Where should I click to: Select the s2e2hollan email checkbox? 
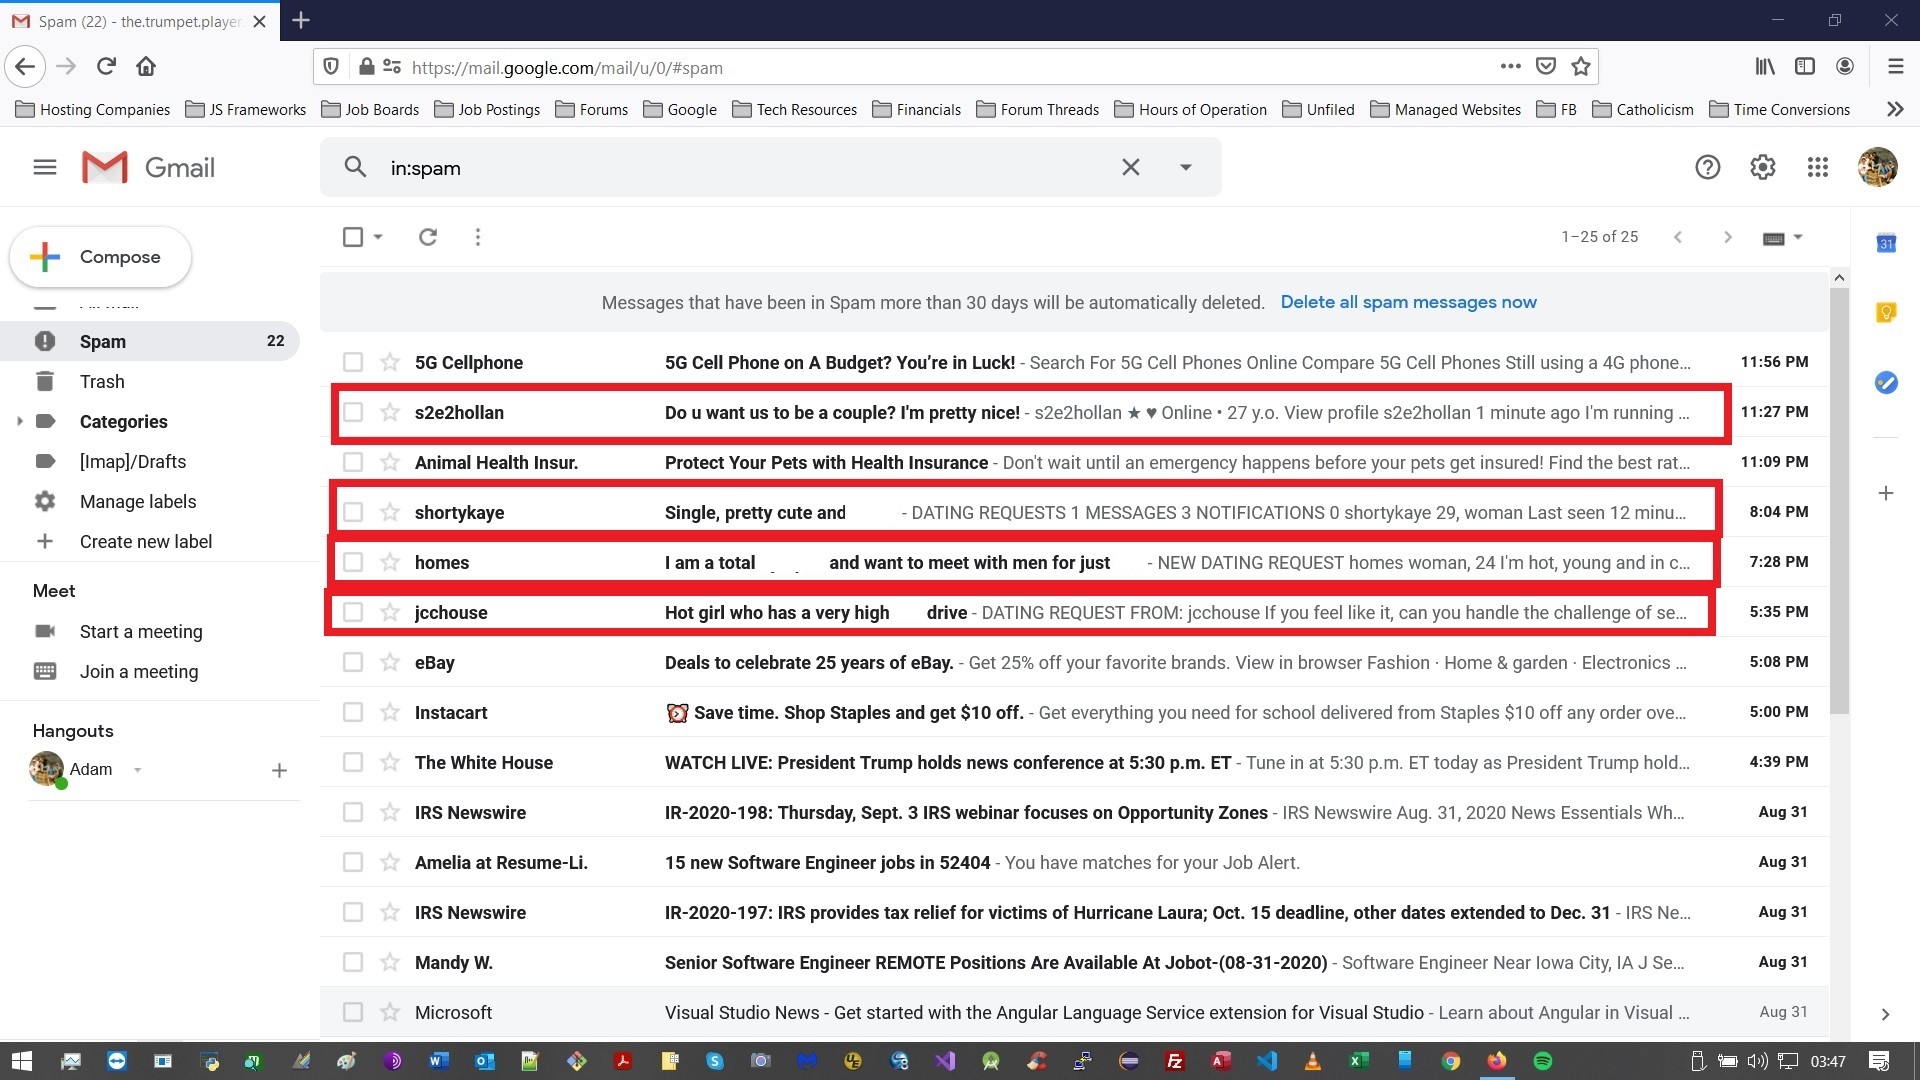coord(352,412)
